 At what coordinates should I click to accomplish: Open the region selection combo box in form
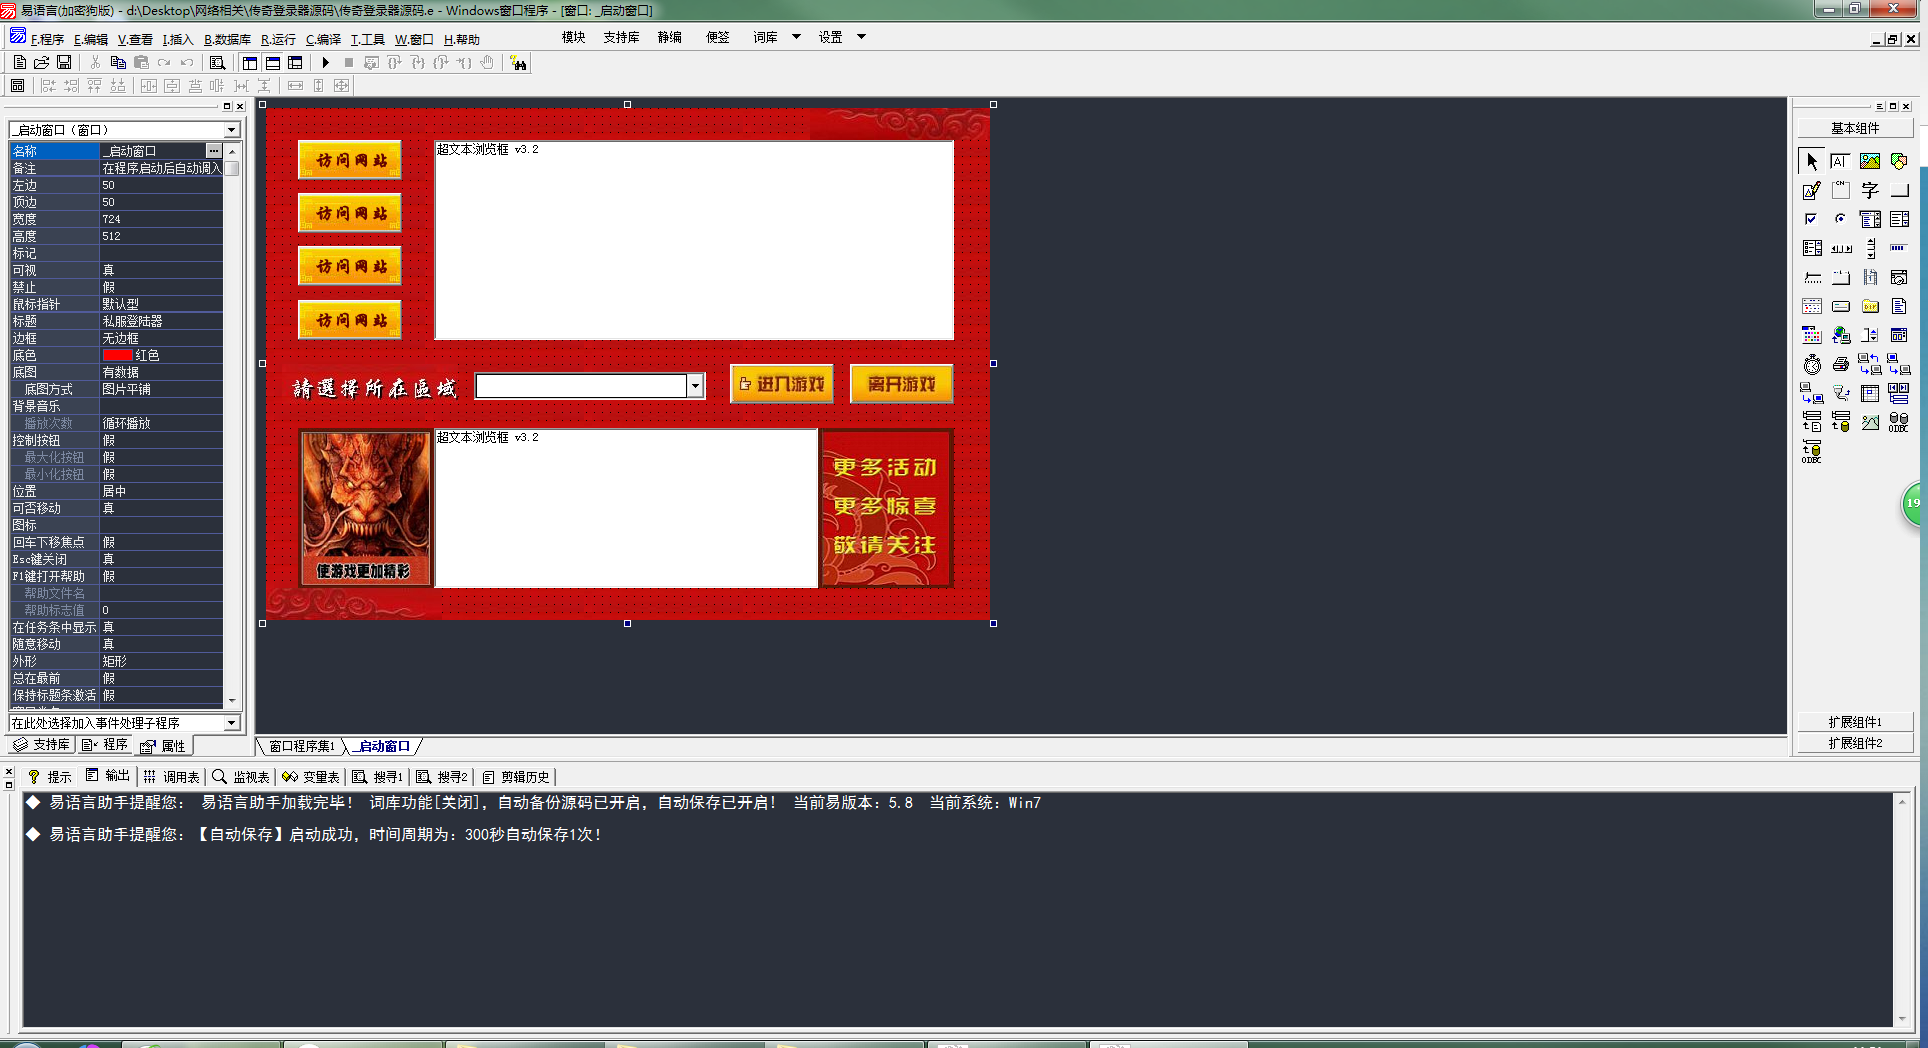[x=695, y=386]
